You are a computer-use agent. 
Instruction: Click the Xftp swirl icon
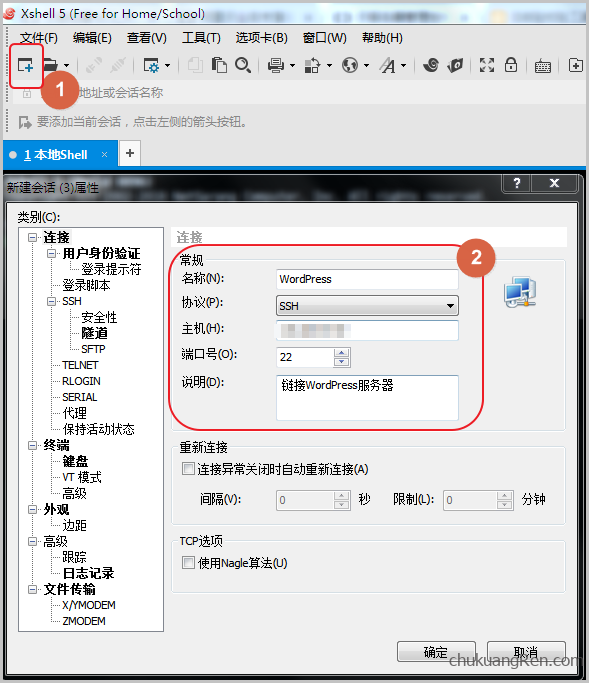tap(431, 65)
